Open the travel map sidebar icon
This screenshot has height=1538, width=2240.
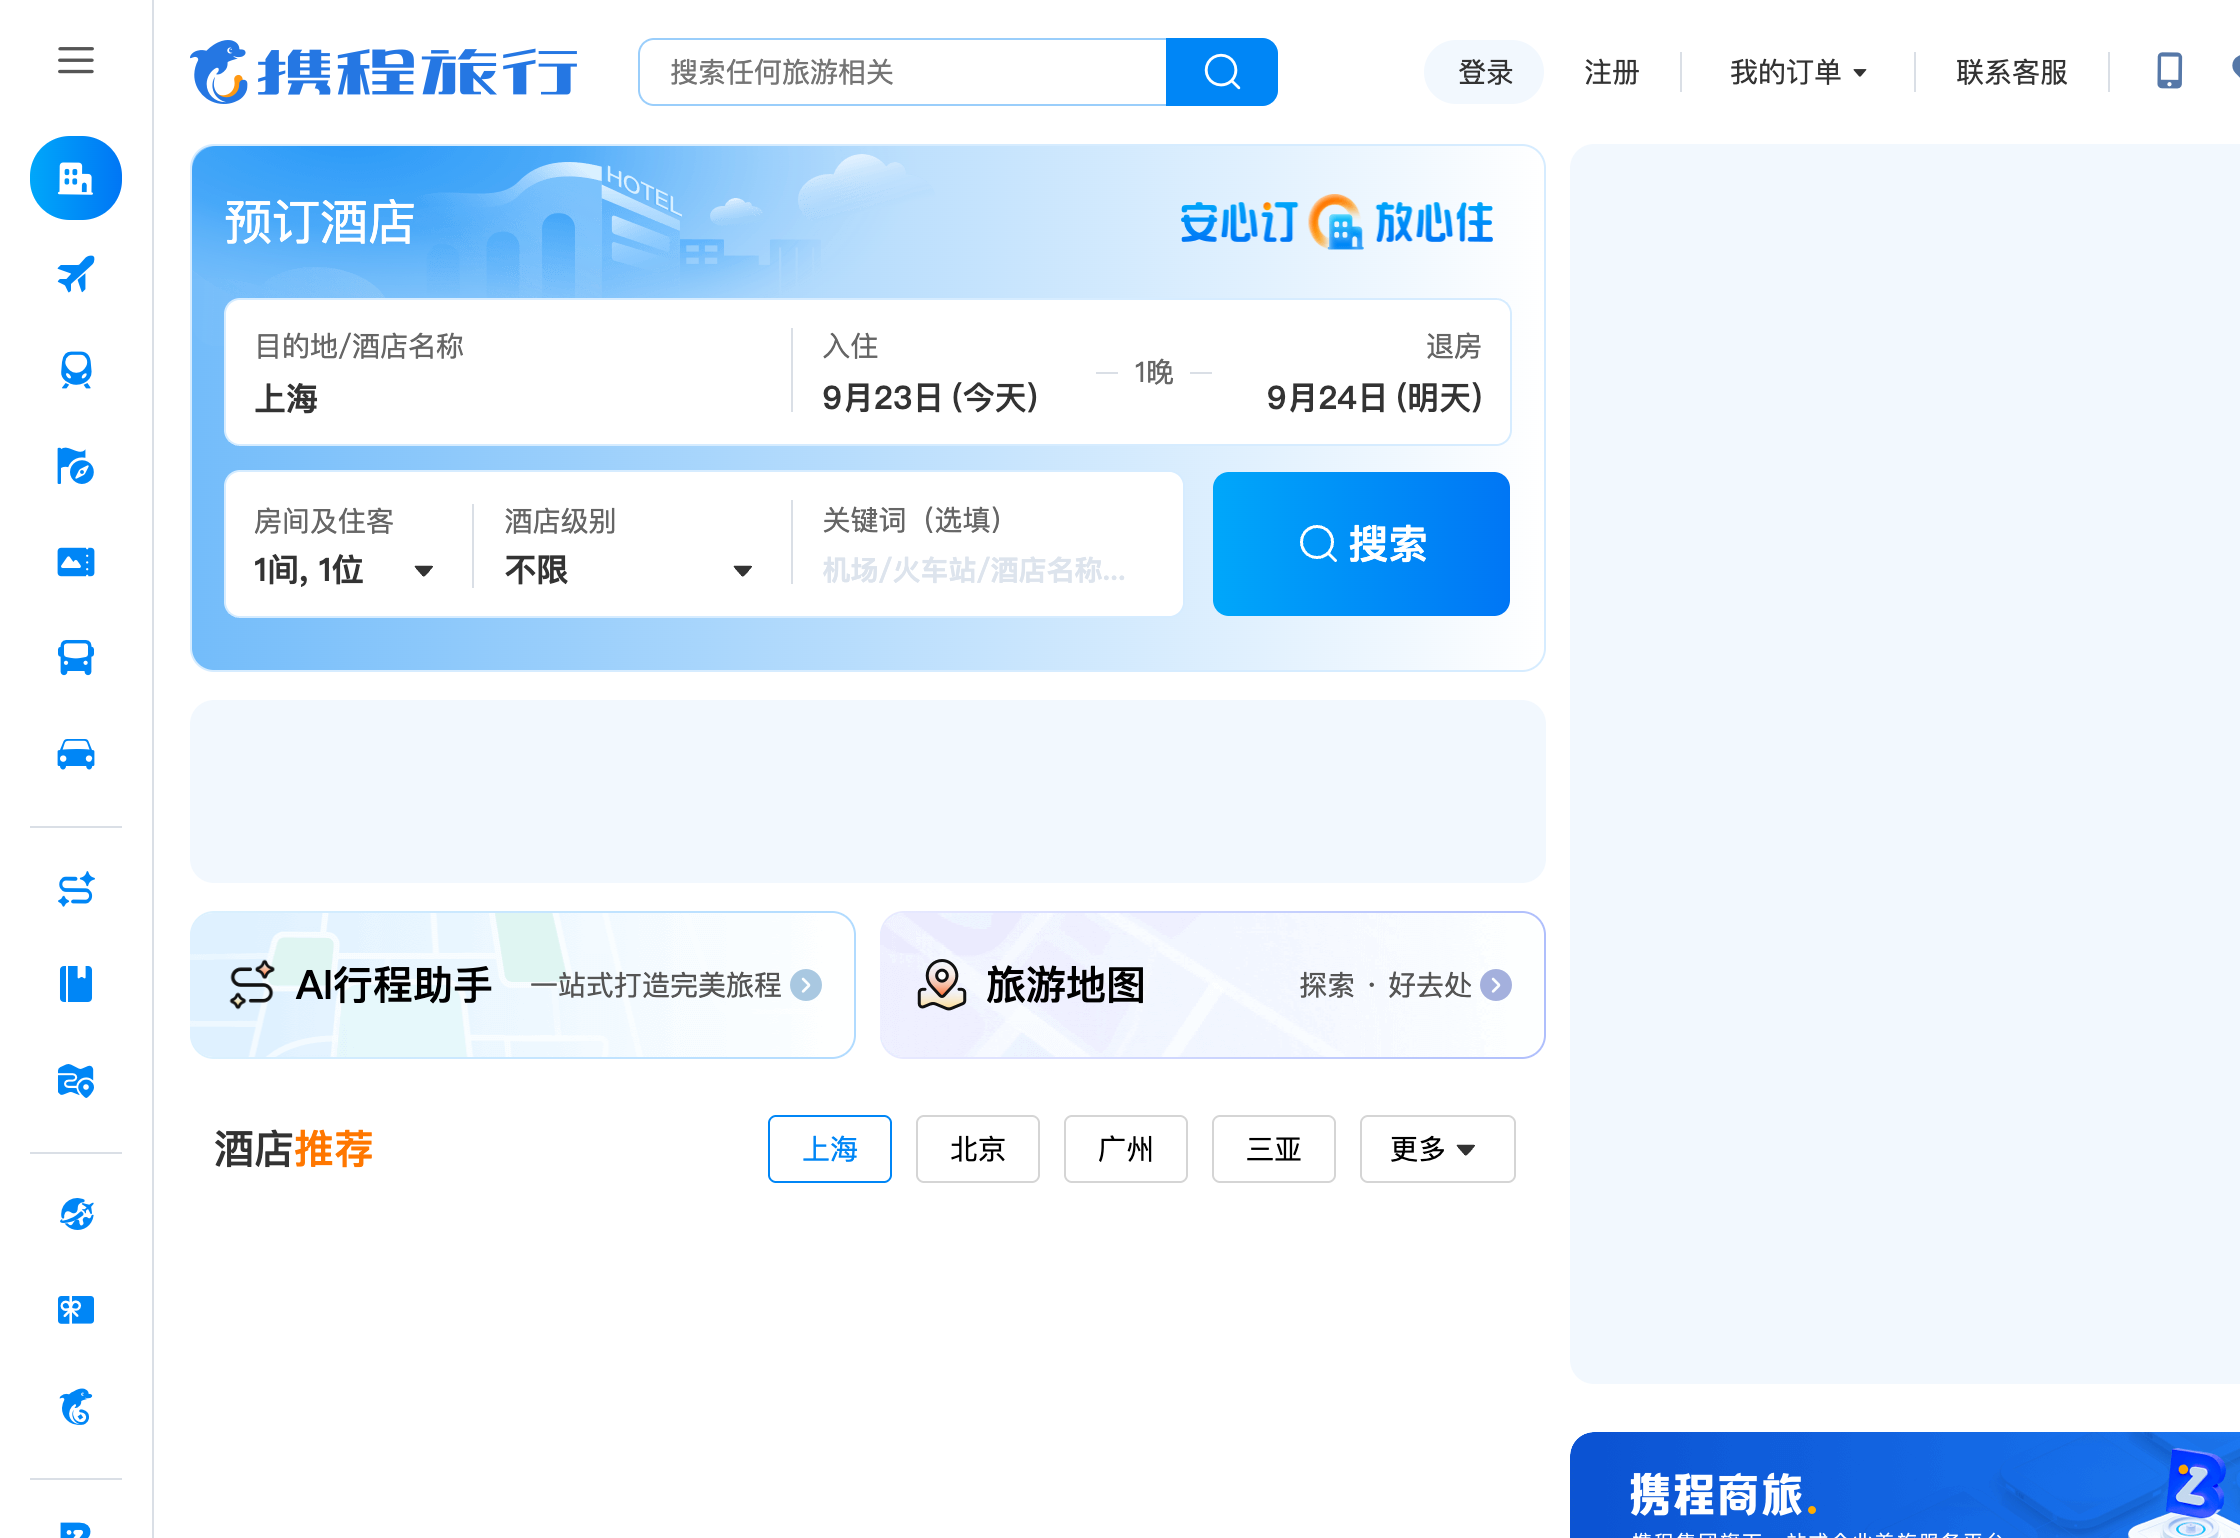[x=76, y=1081]
